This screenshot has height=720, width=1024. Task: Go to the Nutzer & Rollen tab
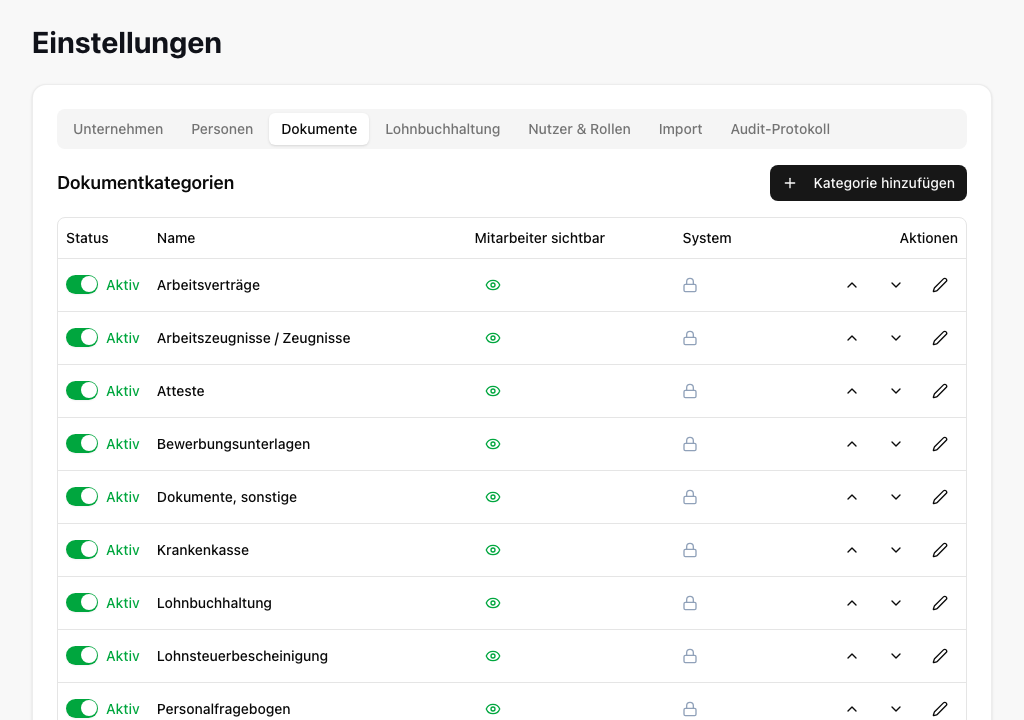pos(579,129)
